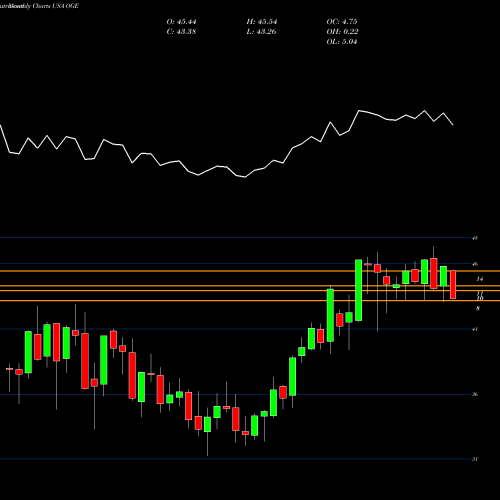500x500 pixels.
Task: Click the end point of the white line
Action: [x=453, y=125]
